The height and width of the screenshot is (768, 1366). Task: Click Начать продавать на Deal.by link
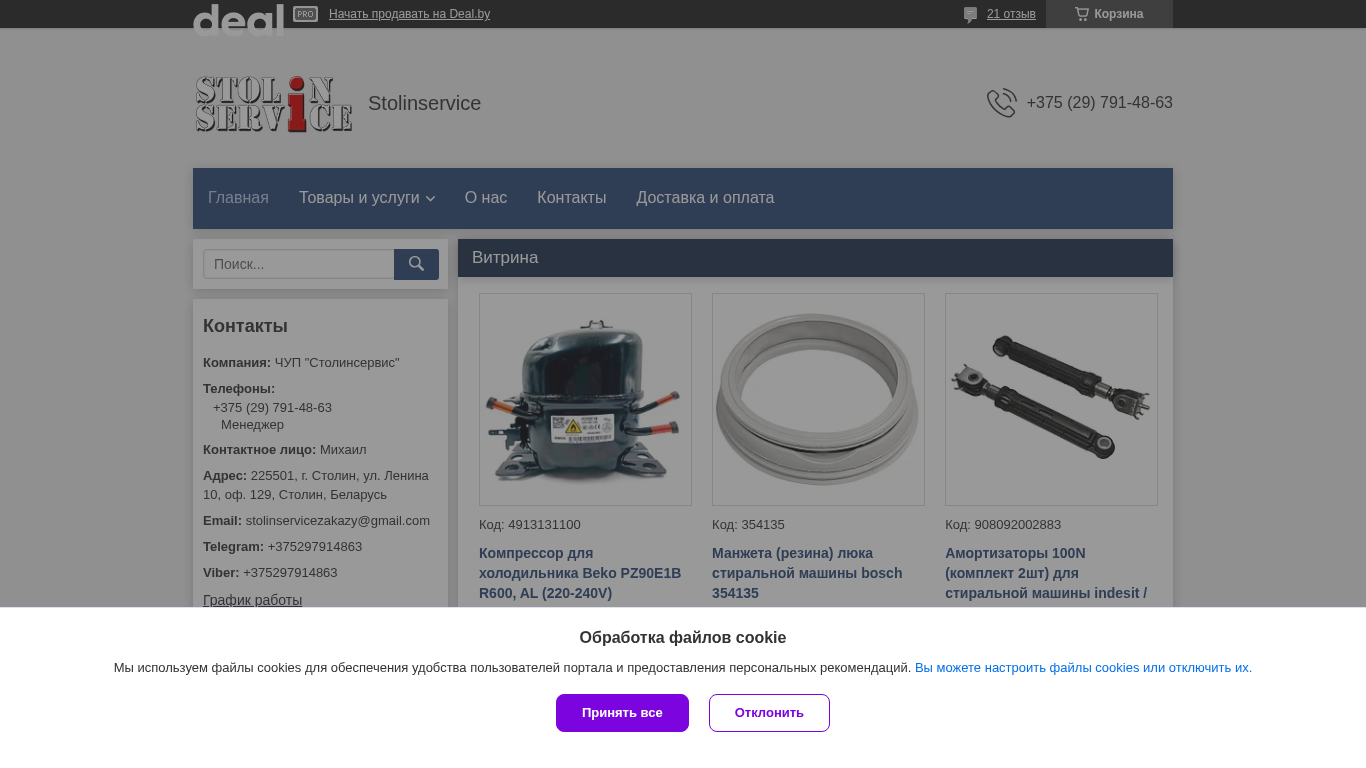point(409,14)
